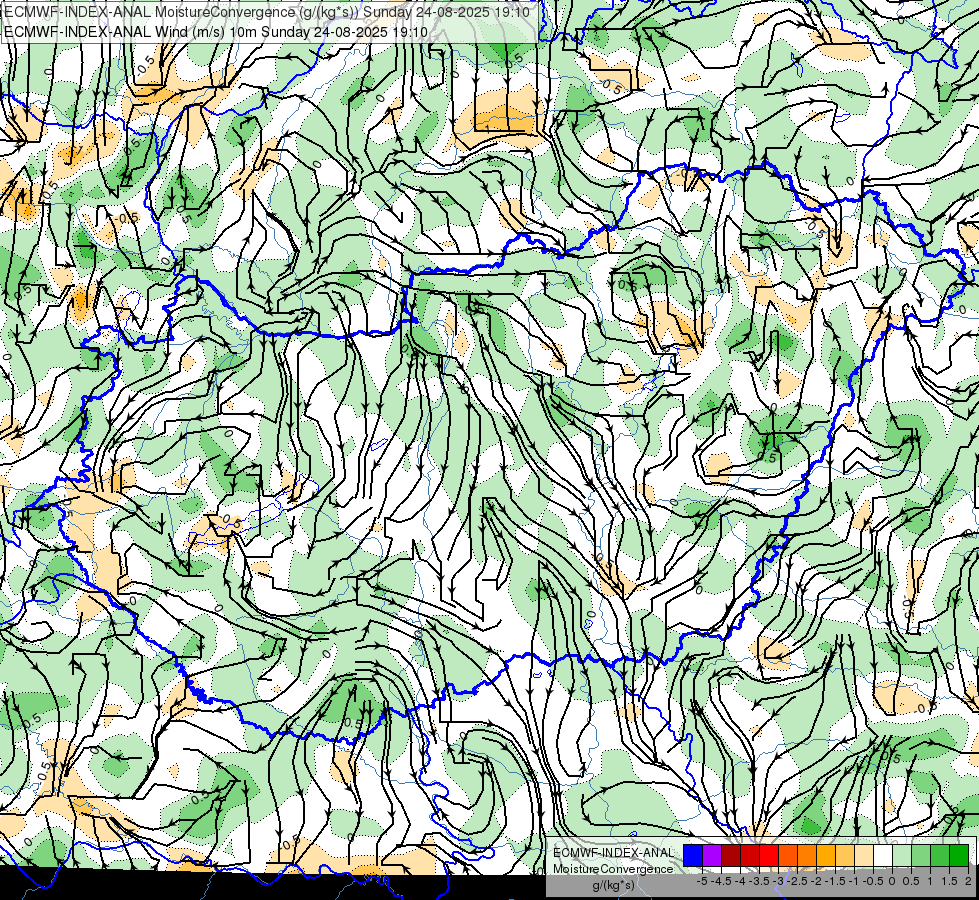Click the legend swatch between 1 and 1.5
The height and width of the screenshot is (900, 979).
[940, 856]
